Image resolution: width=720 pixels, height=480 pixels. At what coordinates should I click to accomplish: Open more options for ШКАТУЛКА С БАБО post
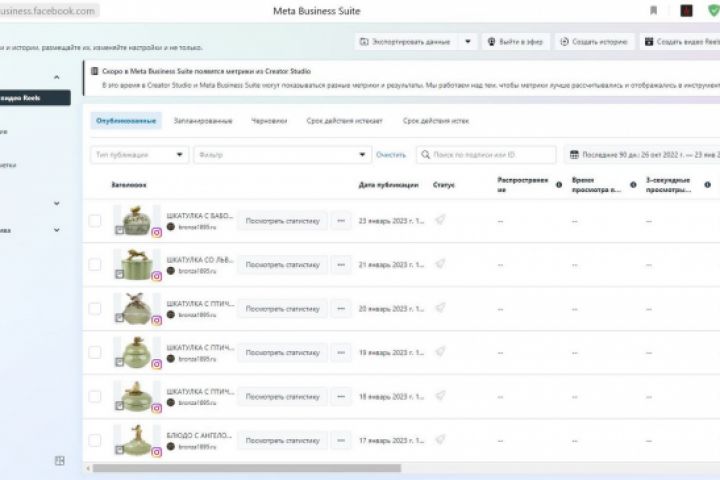[341, 221]
